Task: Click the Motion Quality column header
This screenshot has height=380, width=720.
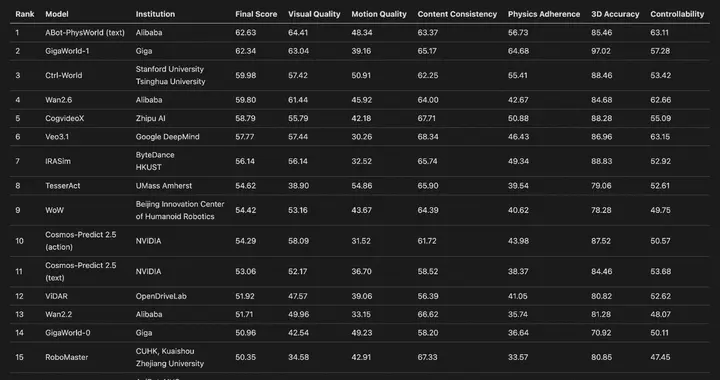Action: click(x=379, y=14)
